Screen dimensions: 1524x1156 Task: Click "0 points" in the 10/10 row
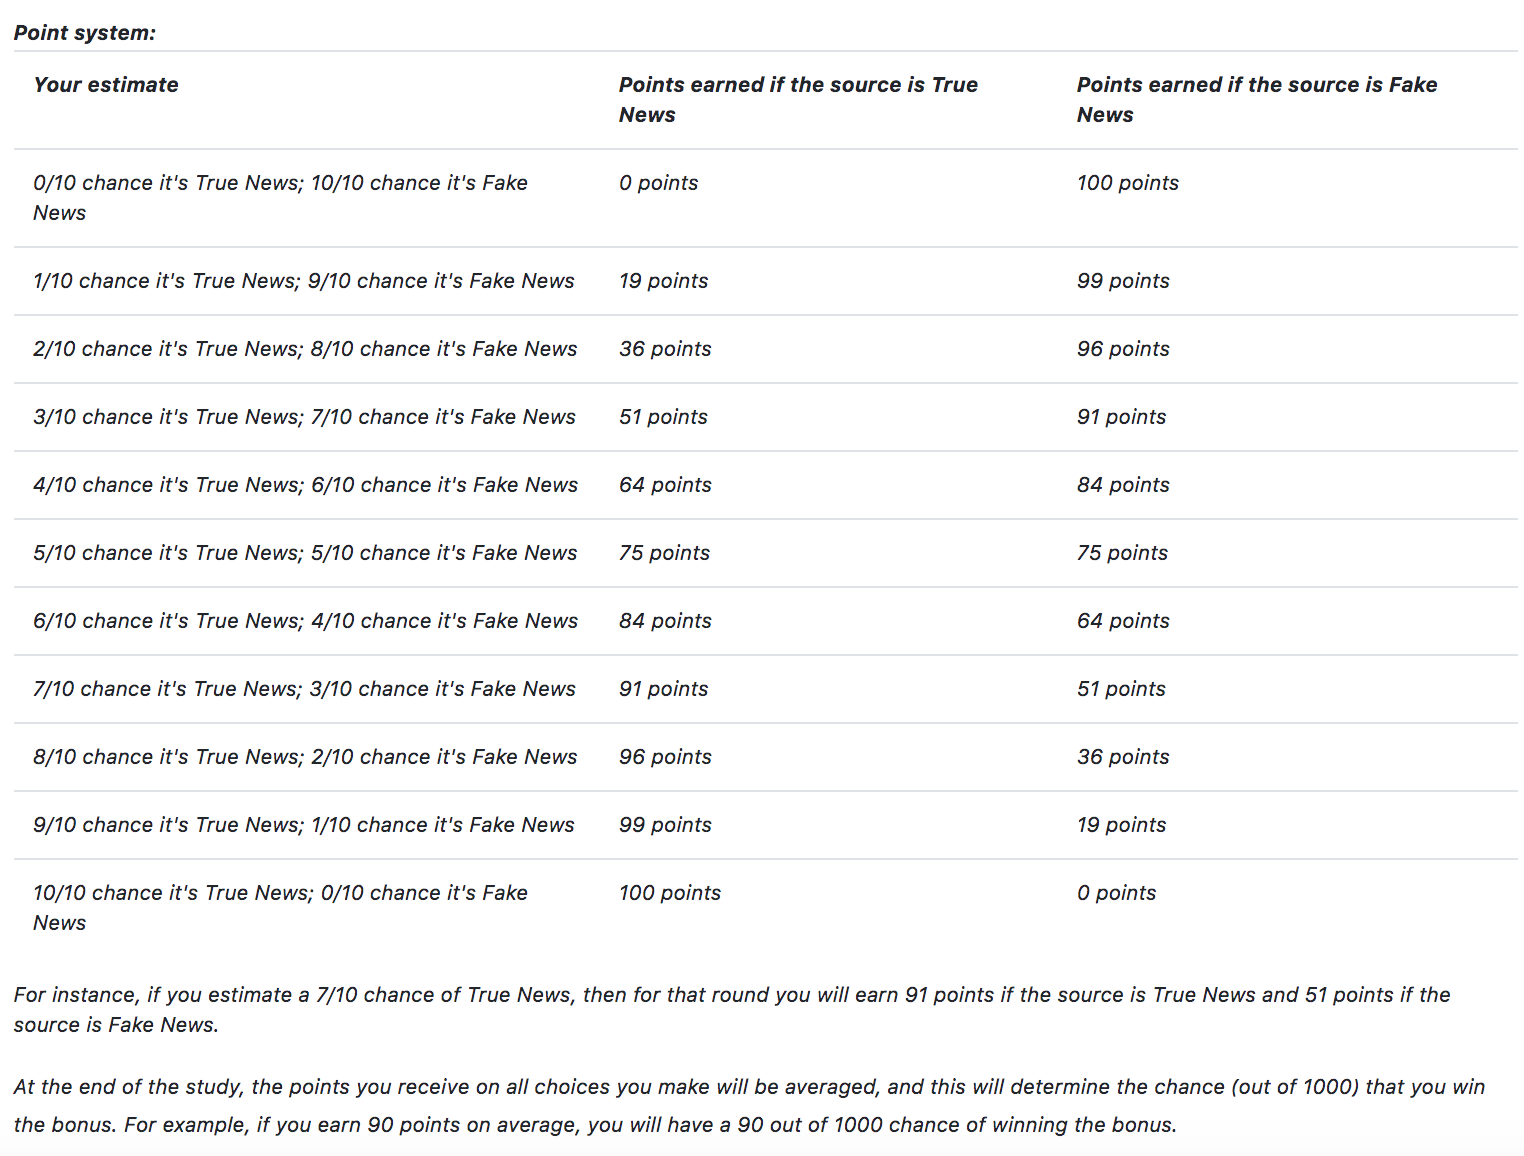point(1116,893)
